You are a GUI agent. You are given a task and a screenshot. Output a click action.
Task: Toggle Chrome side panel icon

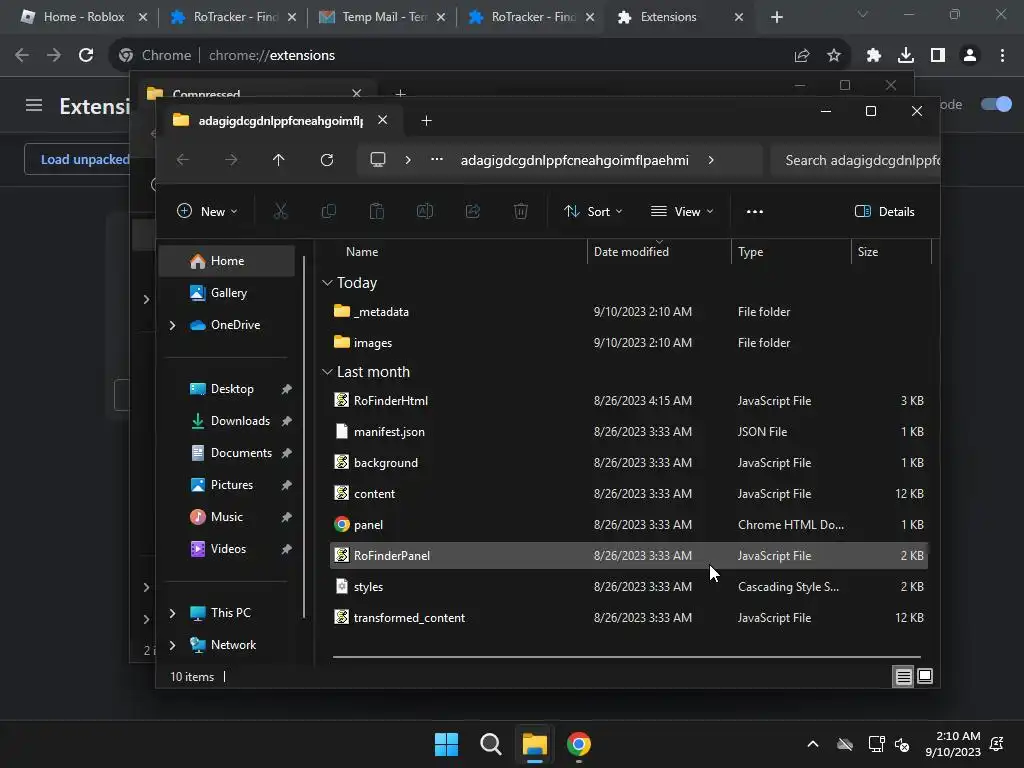tap(937, 56)
